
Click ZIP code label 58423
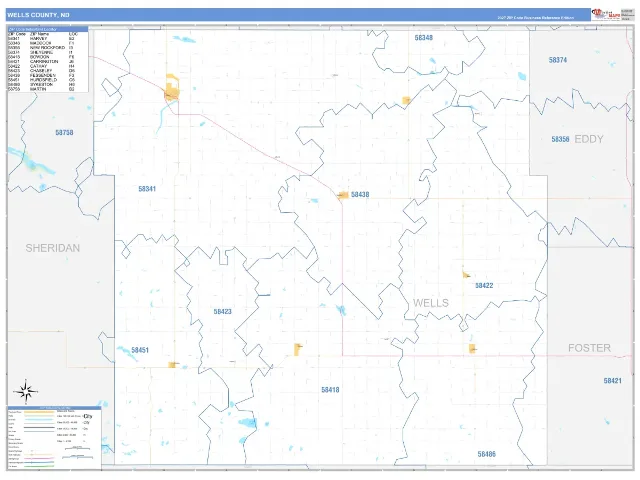tap(222, 312)
